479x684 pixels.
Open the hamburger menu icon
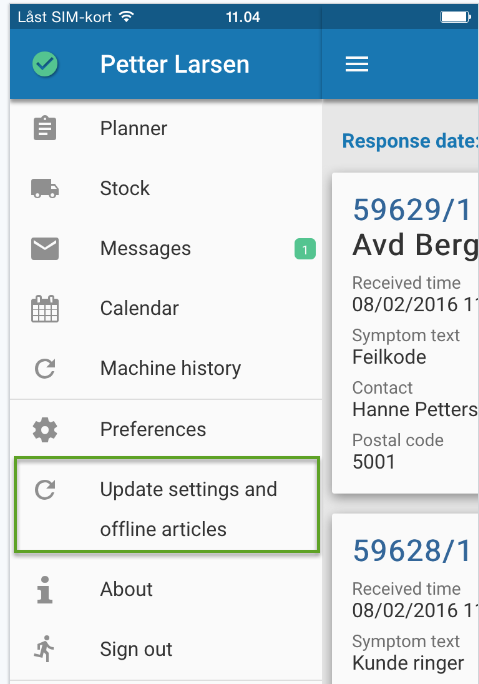tap(357, 64)
